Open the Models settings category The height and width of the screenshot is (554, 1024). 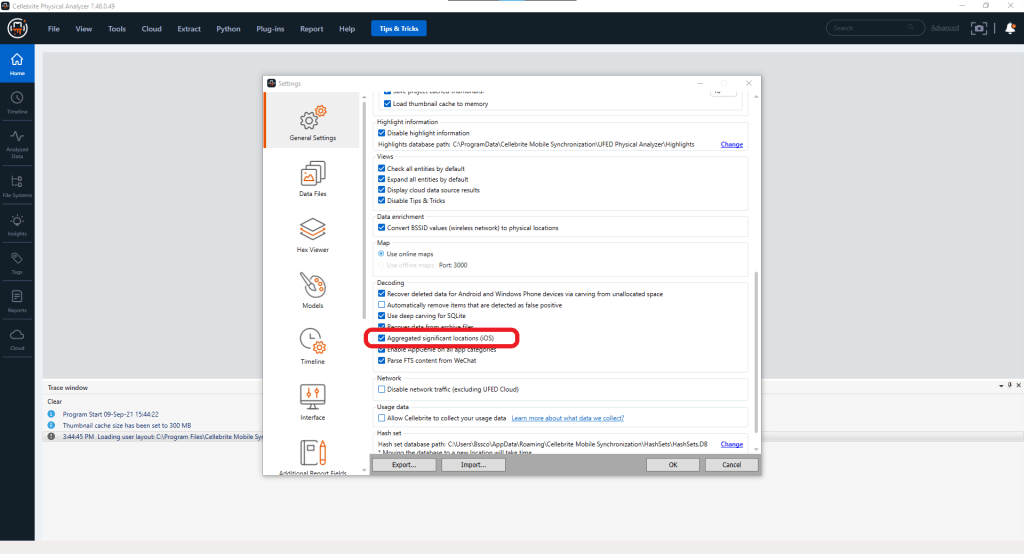pos(313,290)
